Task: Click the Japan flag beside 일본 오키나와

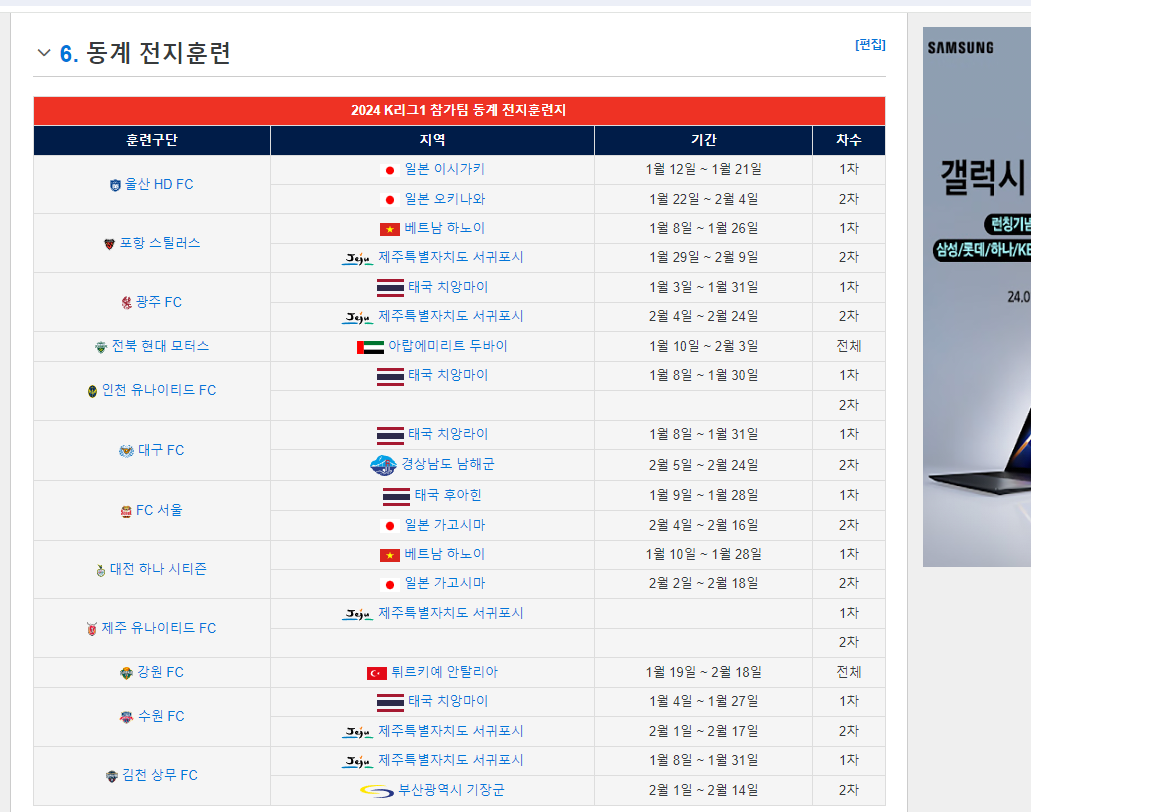Action: click(x=389, y=200)
